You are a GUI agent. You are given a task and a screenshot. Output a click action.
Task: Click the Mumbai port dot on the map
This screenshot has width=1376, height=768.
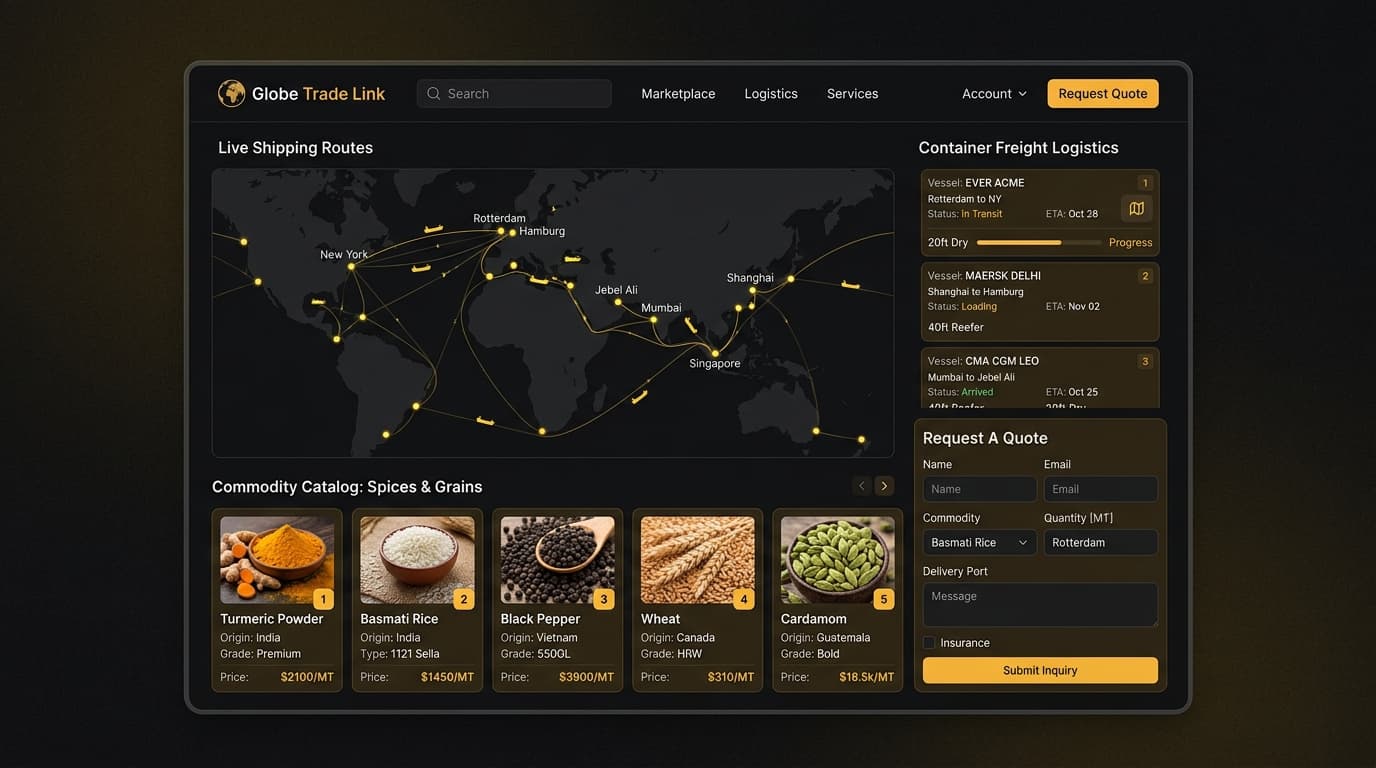coord(654,320)
